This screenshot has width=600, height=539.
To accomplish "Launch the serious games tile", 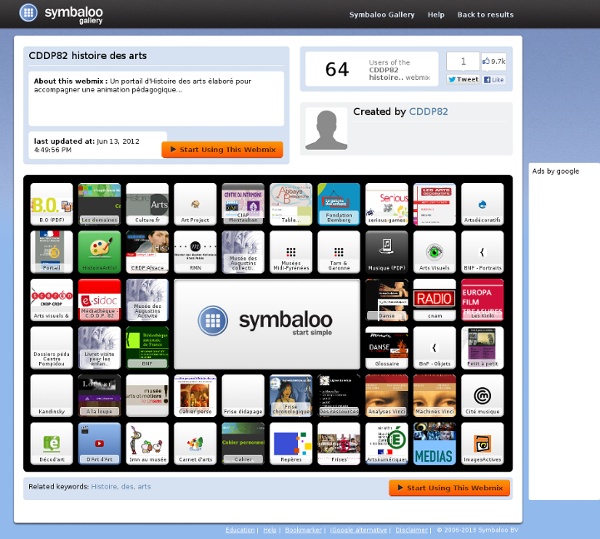I will point(387,204).
